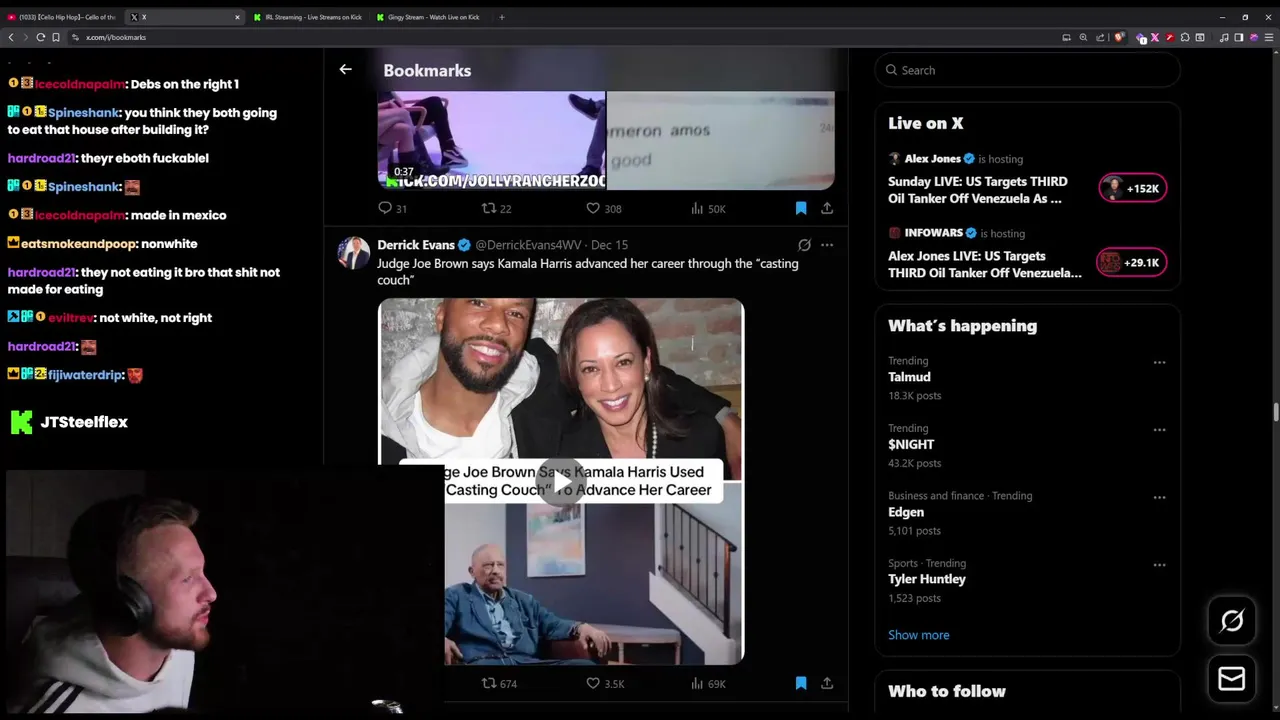1280x720 pixels.
Task: View analytics showing 69K views
Action: (x=697, y=683)
